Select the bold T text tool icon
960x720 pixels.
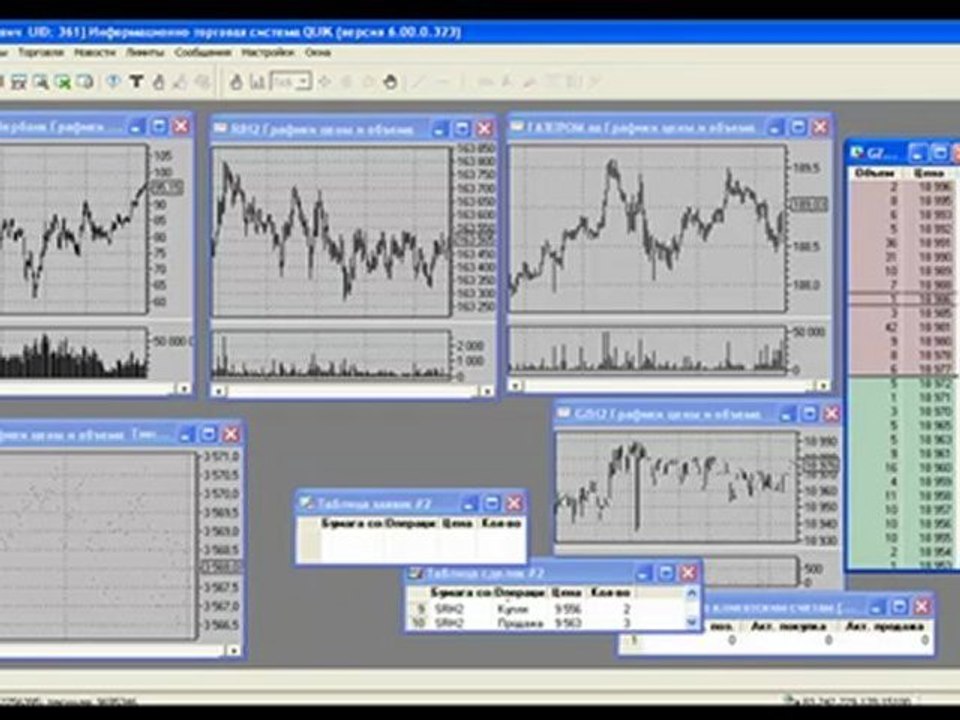tap(136, 81)
